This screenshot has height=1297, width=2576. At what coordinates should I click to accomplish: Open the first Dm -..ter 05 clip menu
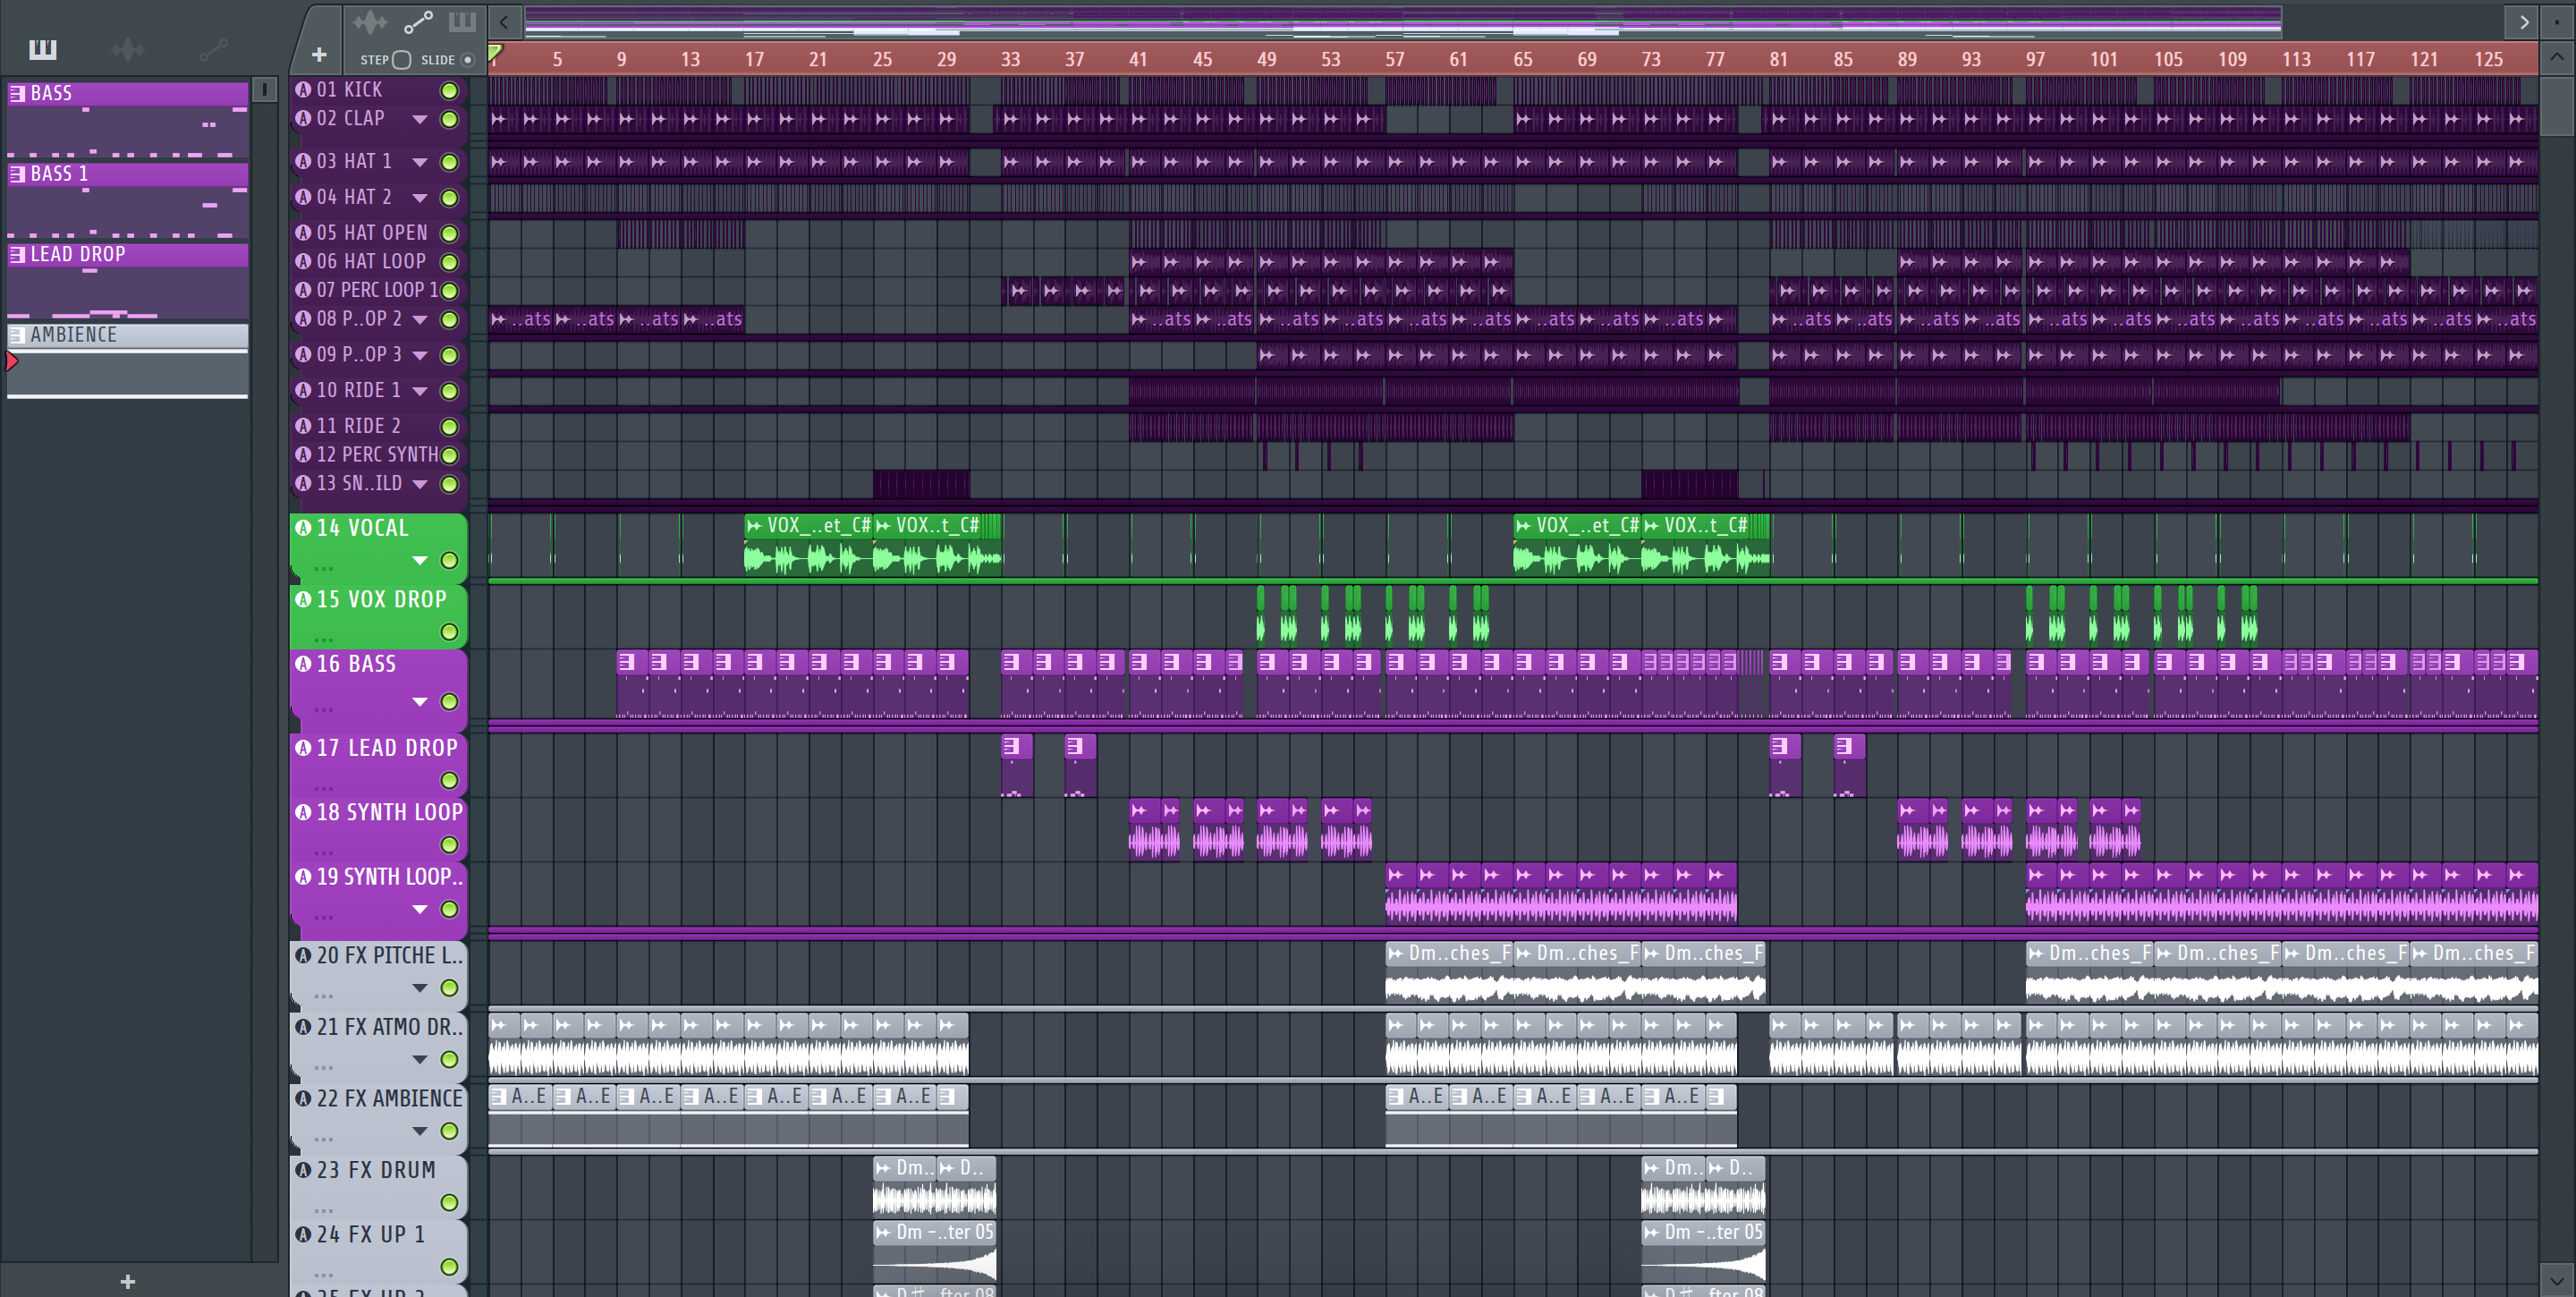pos(883,1232)
